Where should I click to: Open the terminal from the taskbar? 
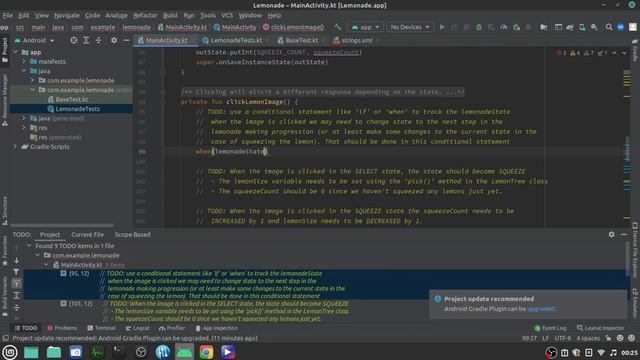(x=119, y=352)
